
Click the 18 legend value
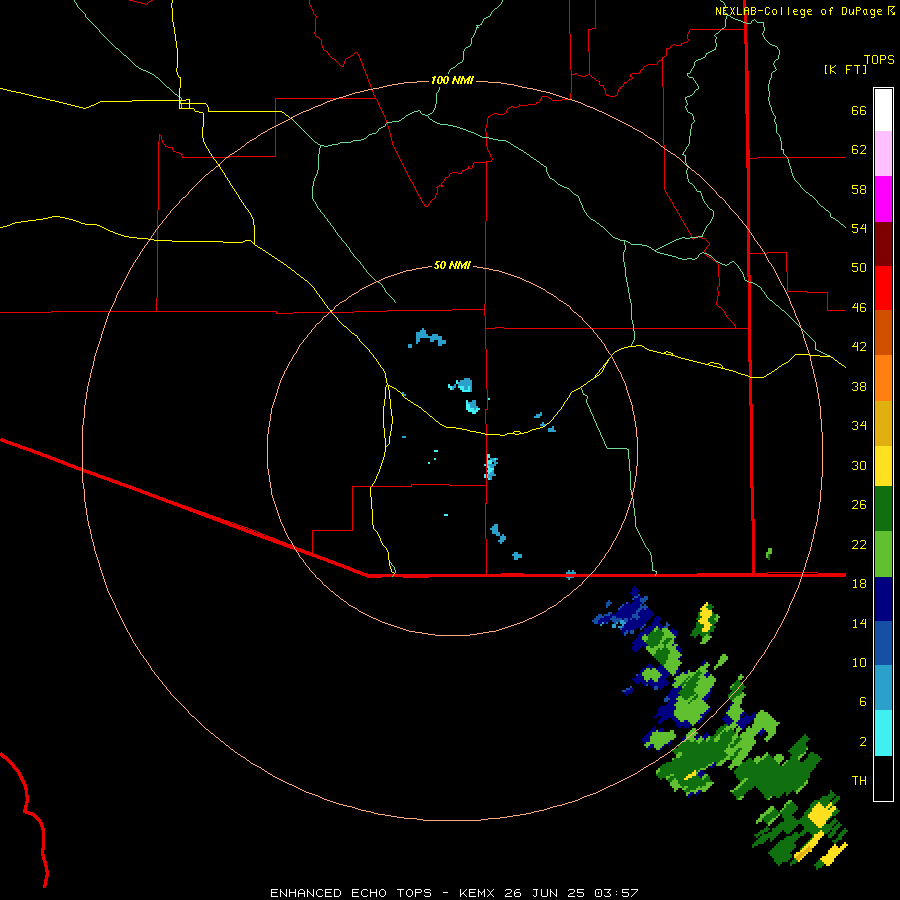859,584
